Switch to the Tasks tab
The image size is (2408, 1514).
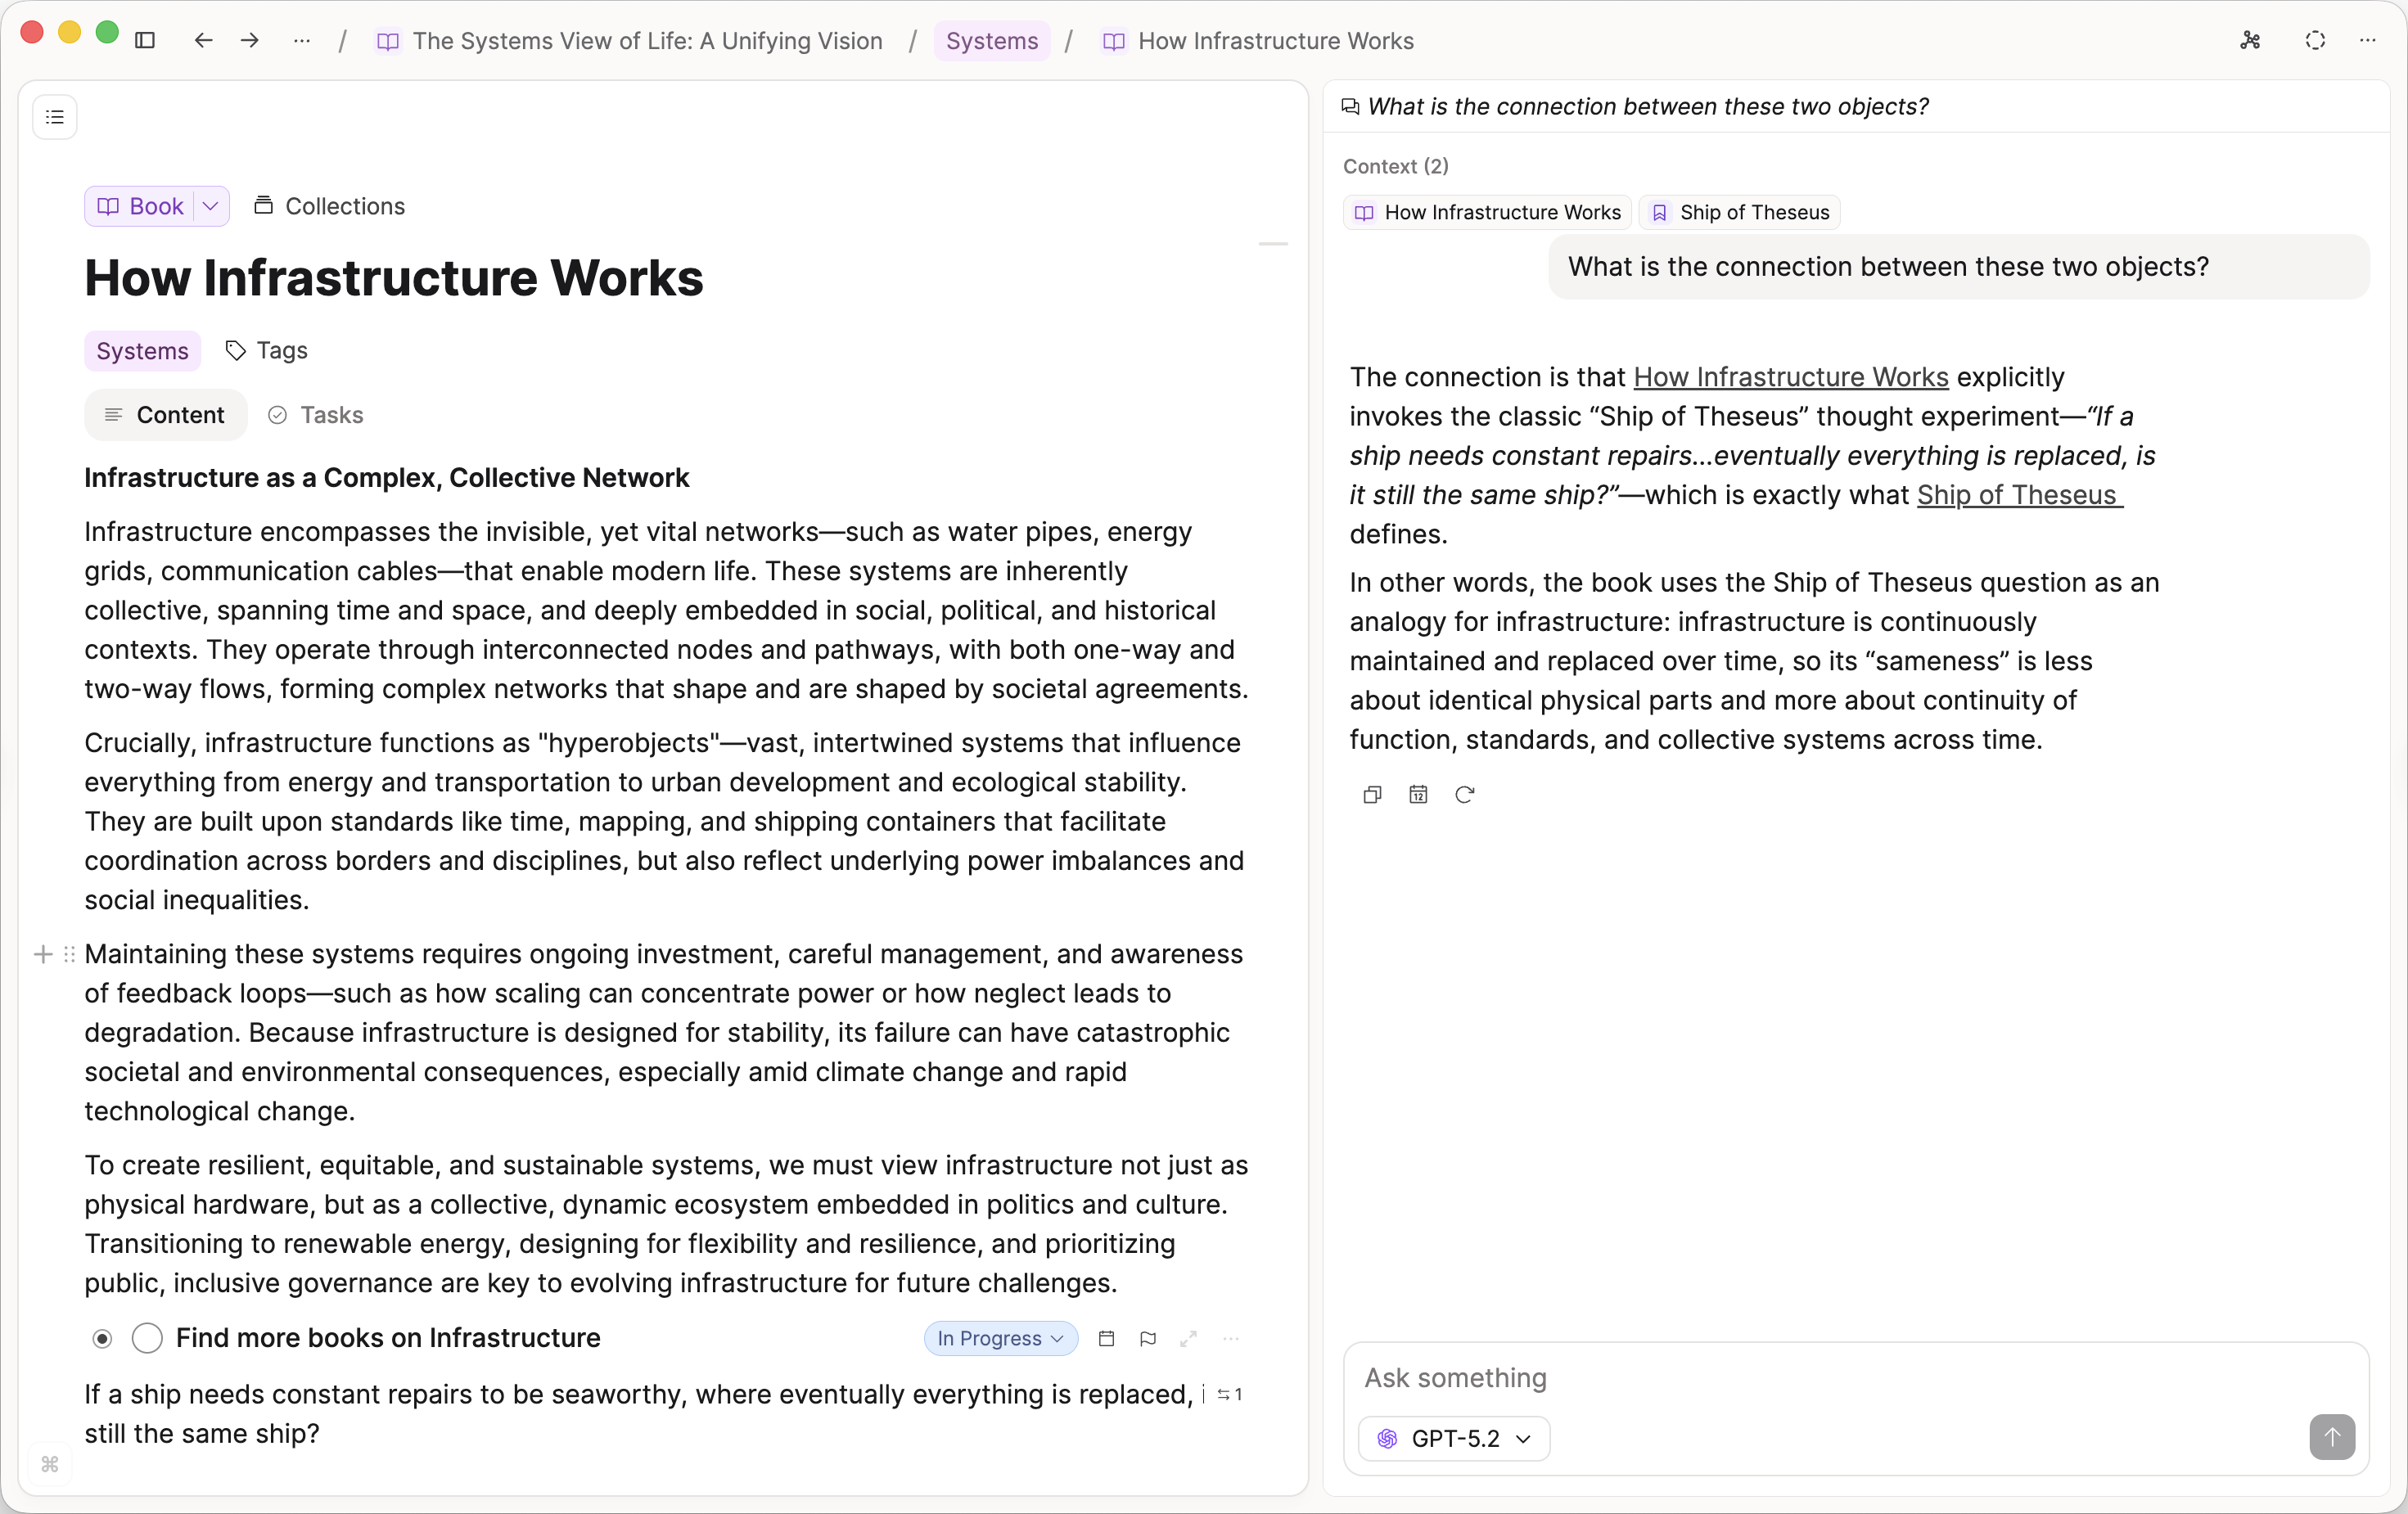316,415
